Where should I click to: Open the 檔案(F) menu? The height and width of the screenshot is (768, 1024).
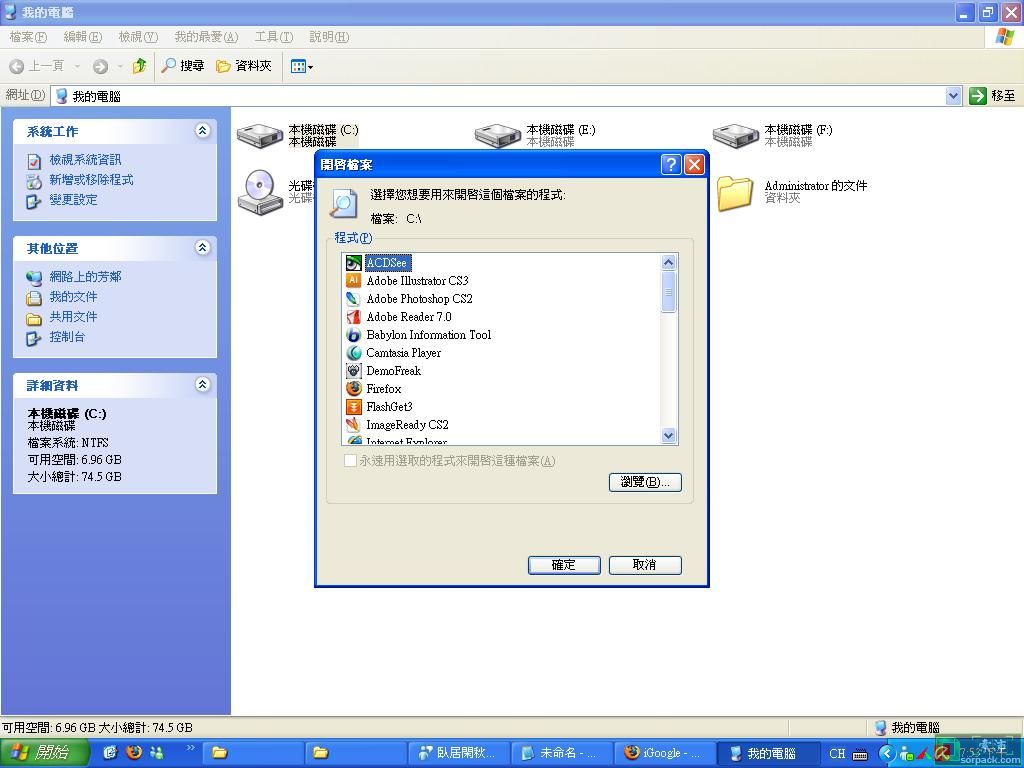pyautogui.click(x=28, y=37)
